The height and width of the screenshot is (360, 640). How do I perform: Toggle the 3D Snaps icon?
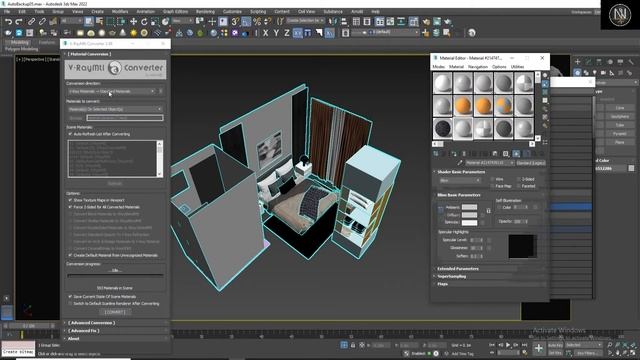tap(235, 22)
